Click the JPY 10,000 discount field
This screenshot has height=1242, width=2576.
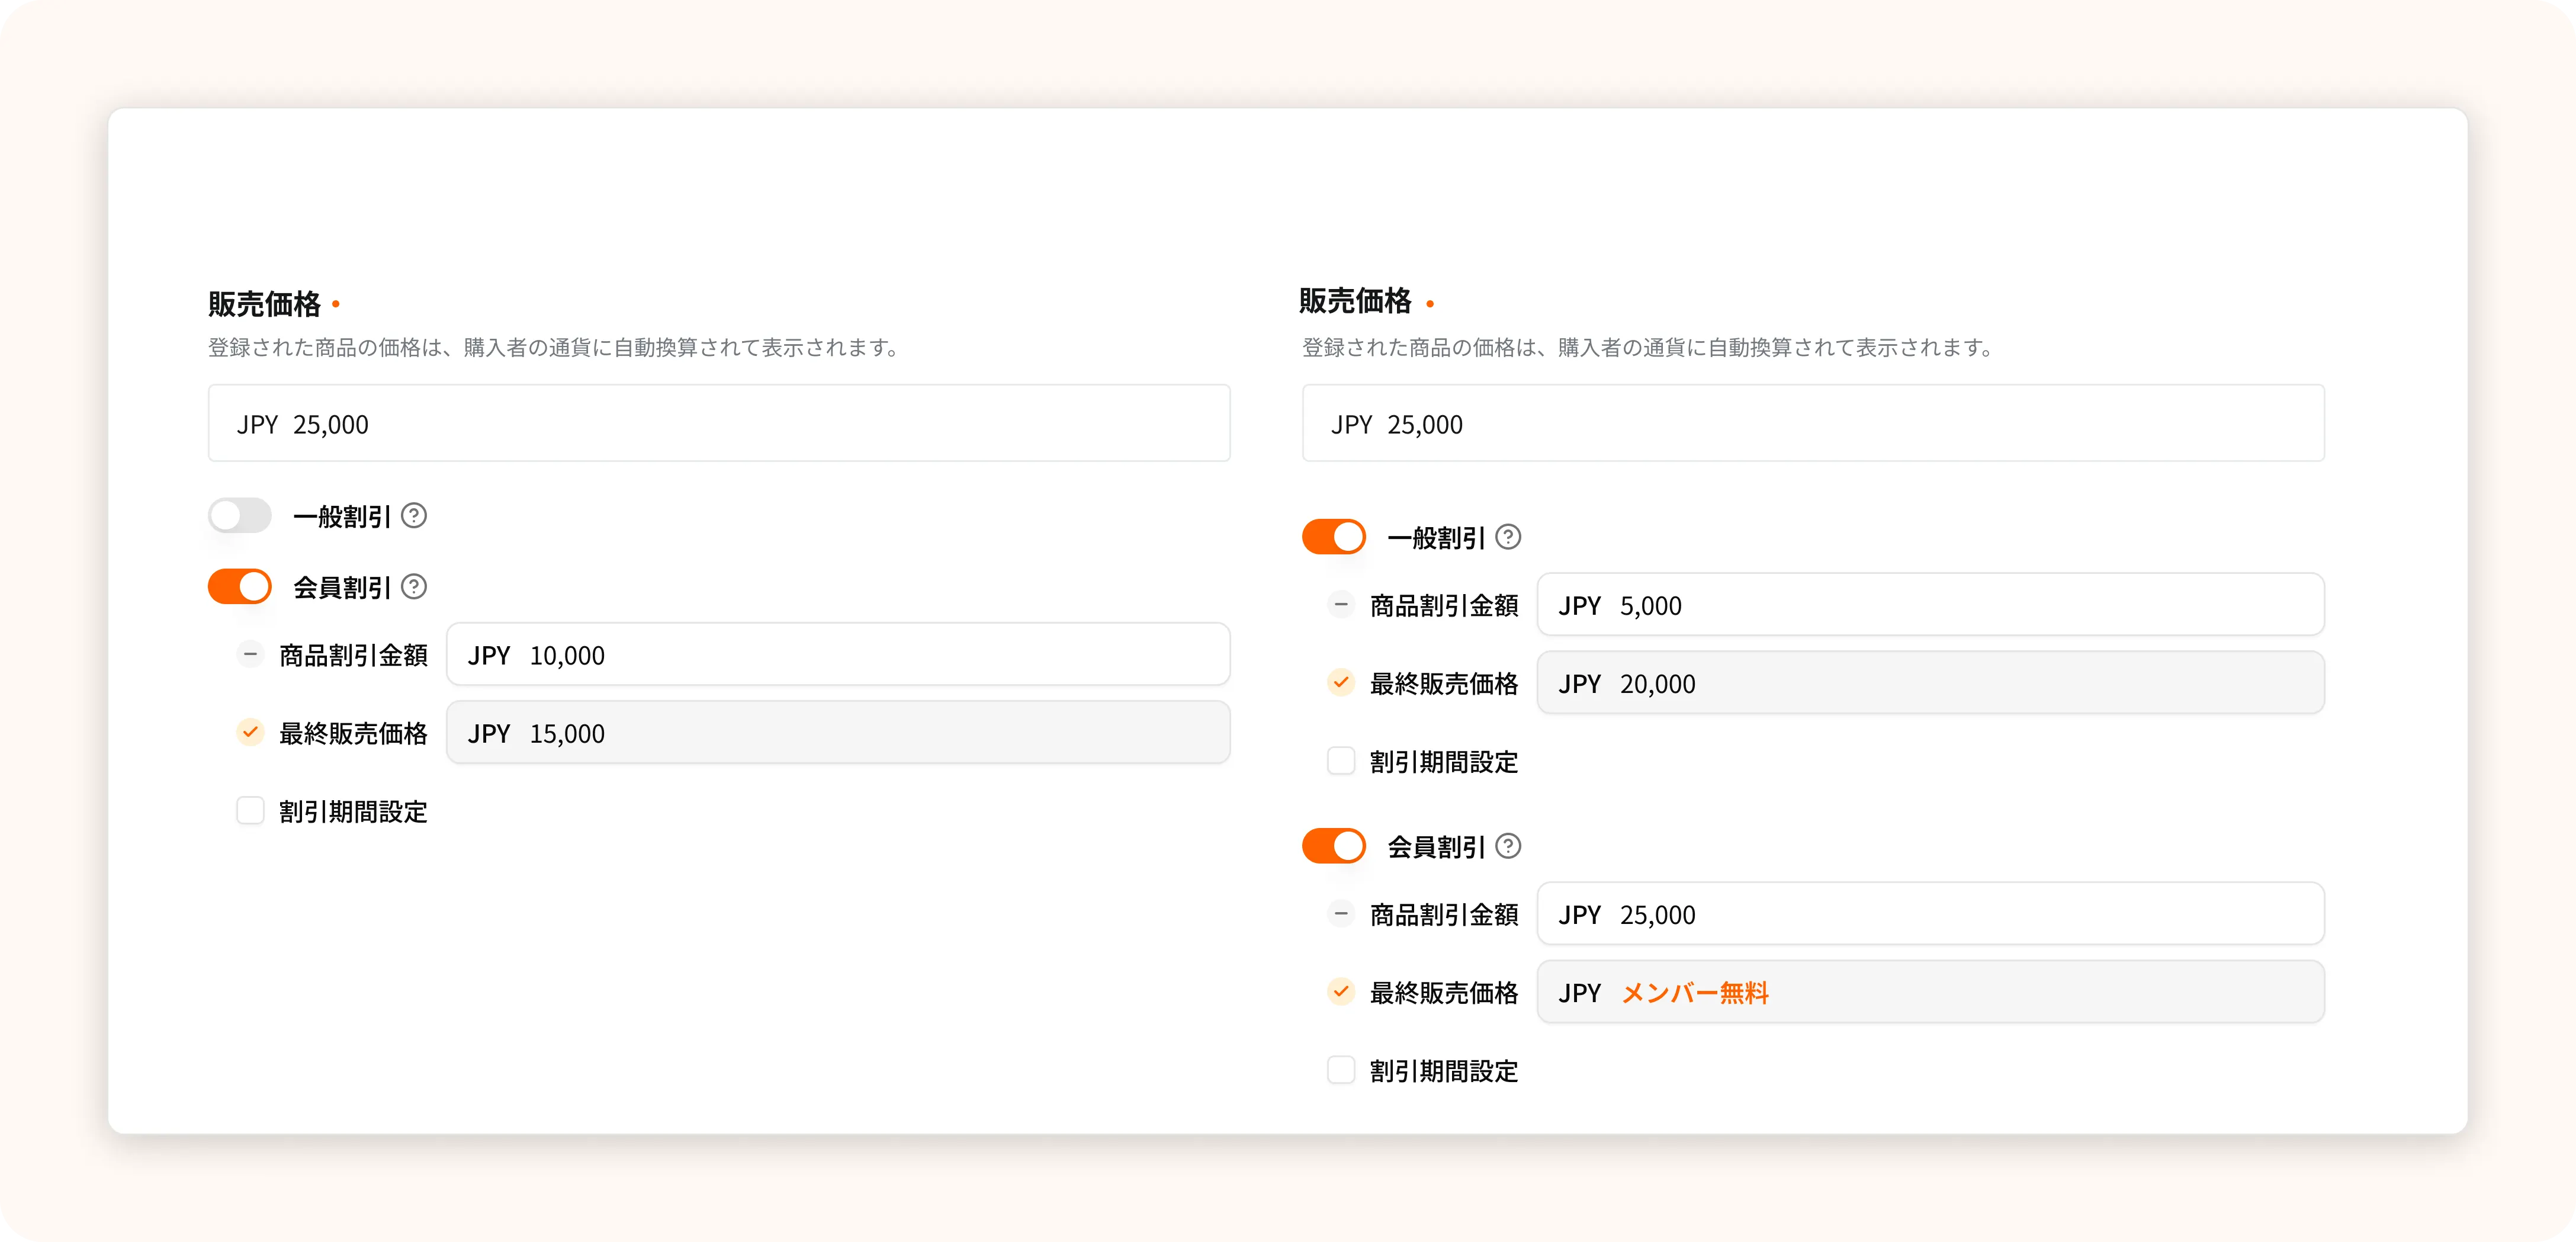click(838, 655)
